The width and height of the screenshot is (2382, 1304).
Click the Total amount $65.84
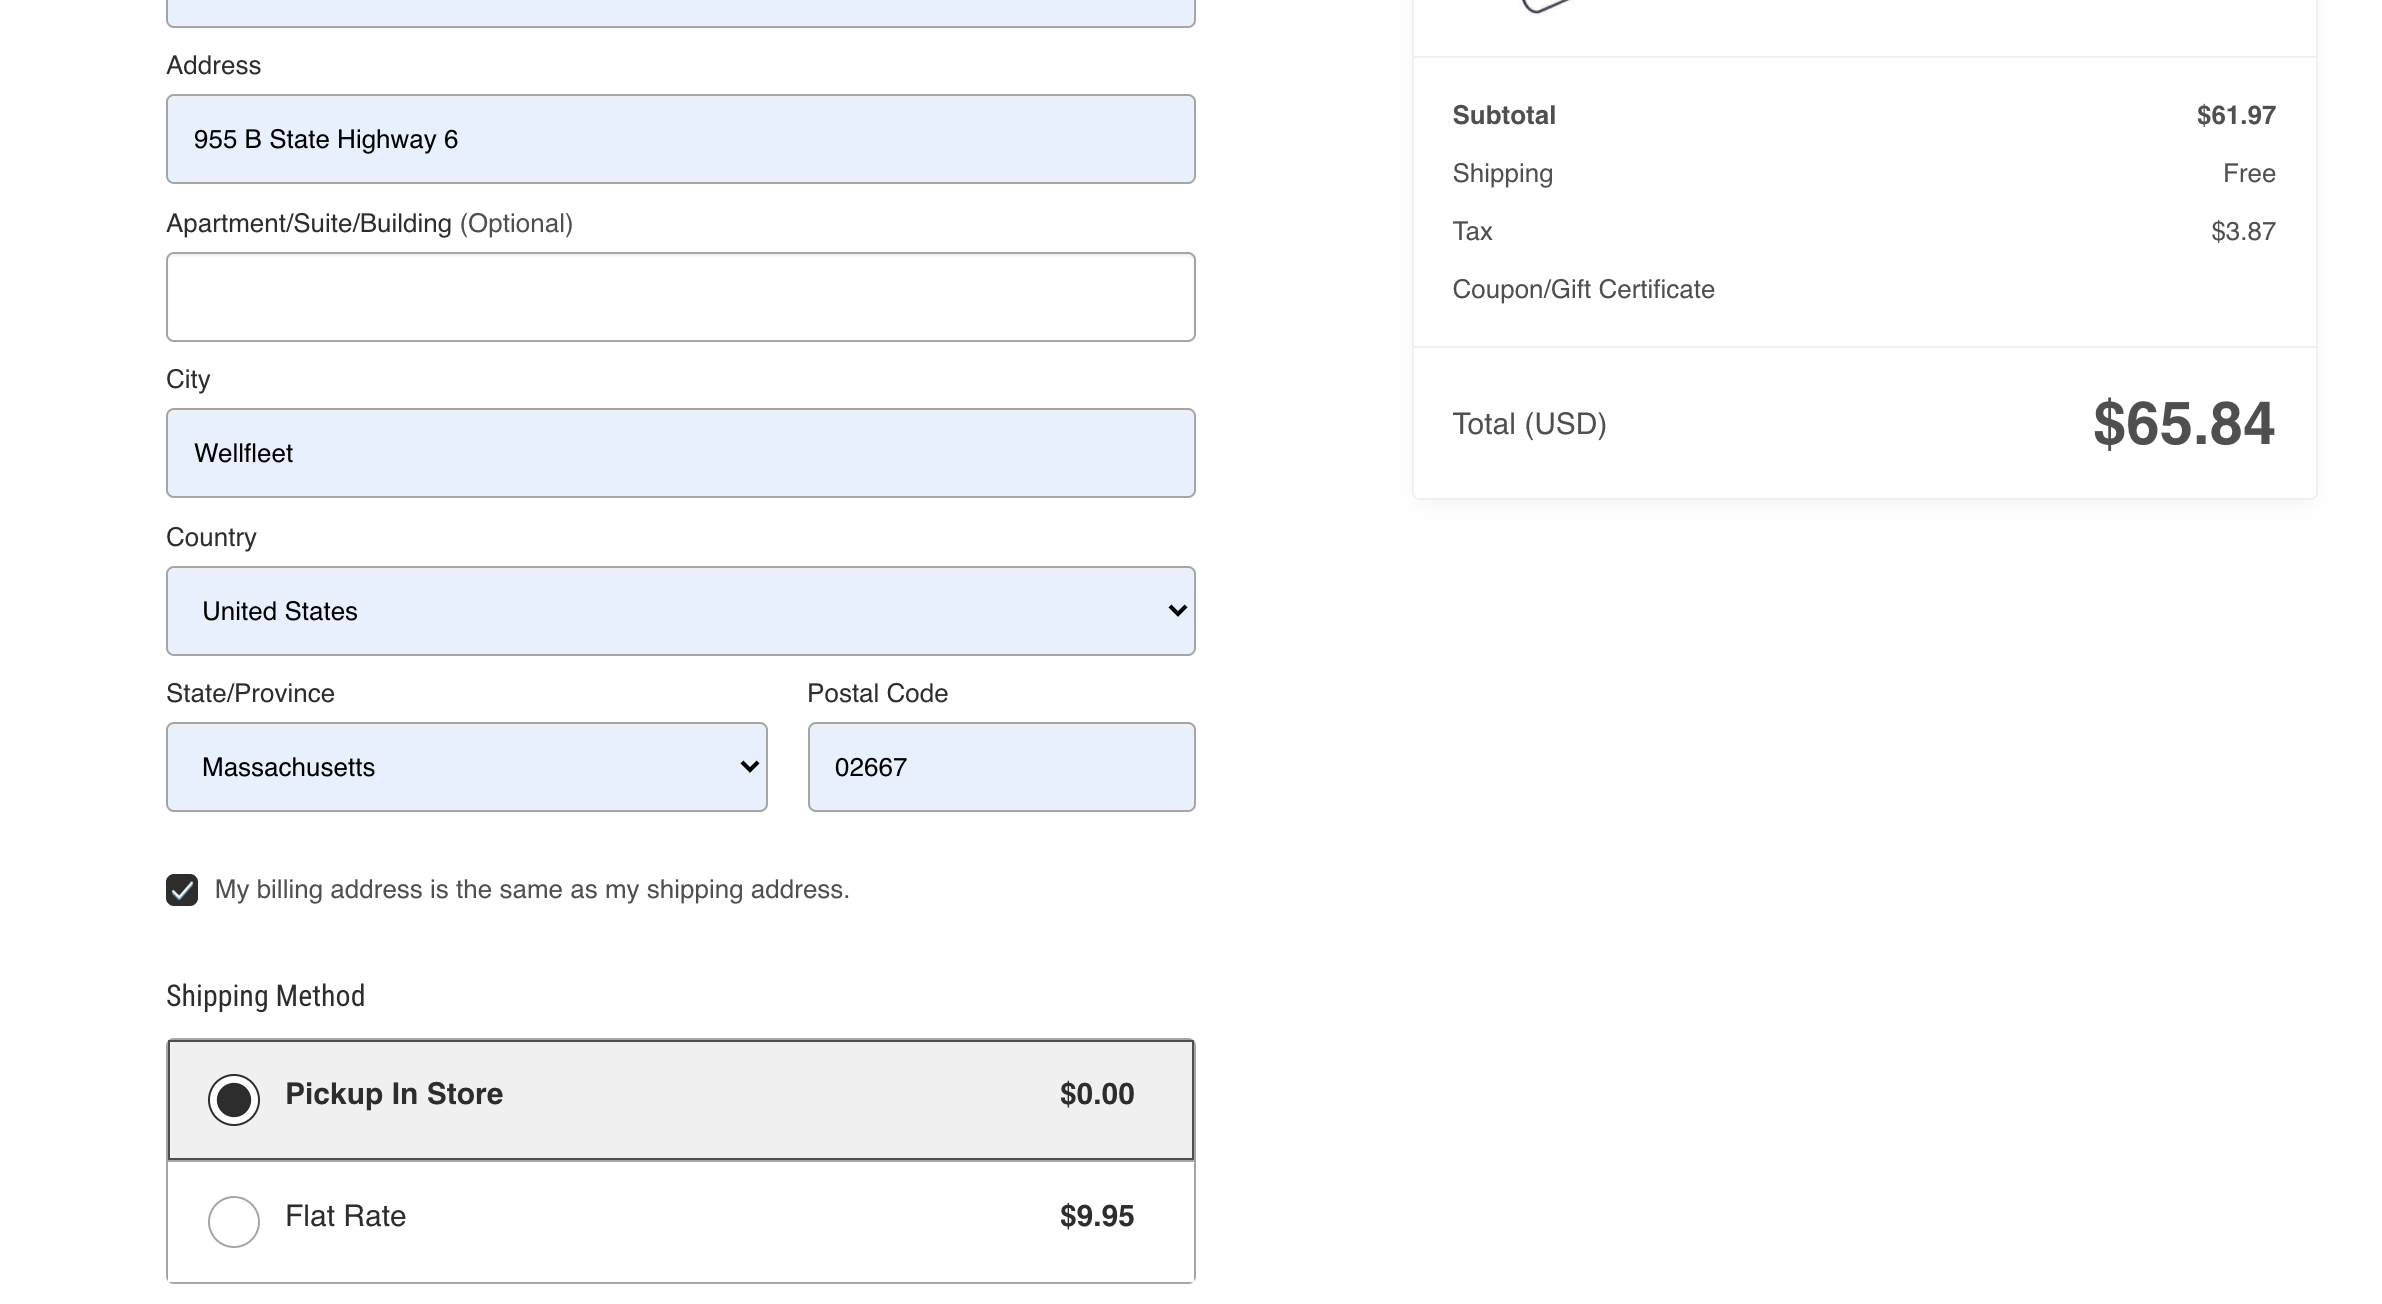tap(2184, 424)
